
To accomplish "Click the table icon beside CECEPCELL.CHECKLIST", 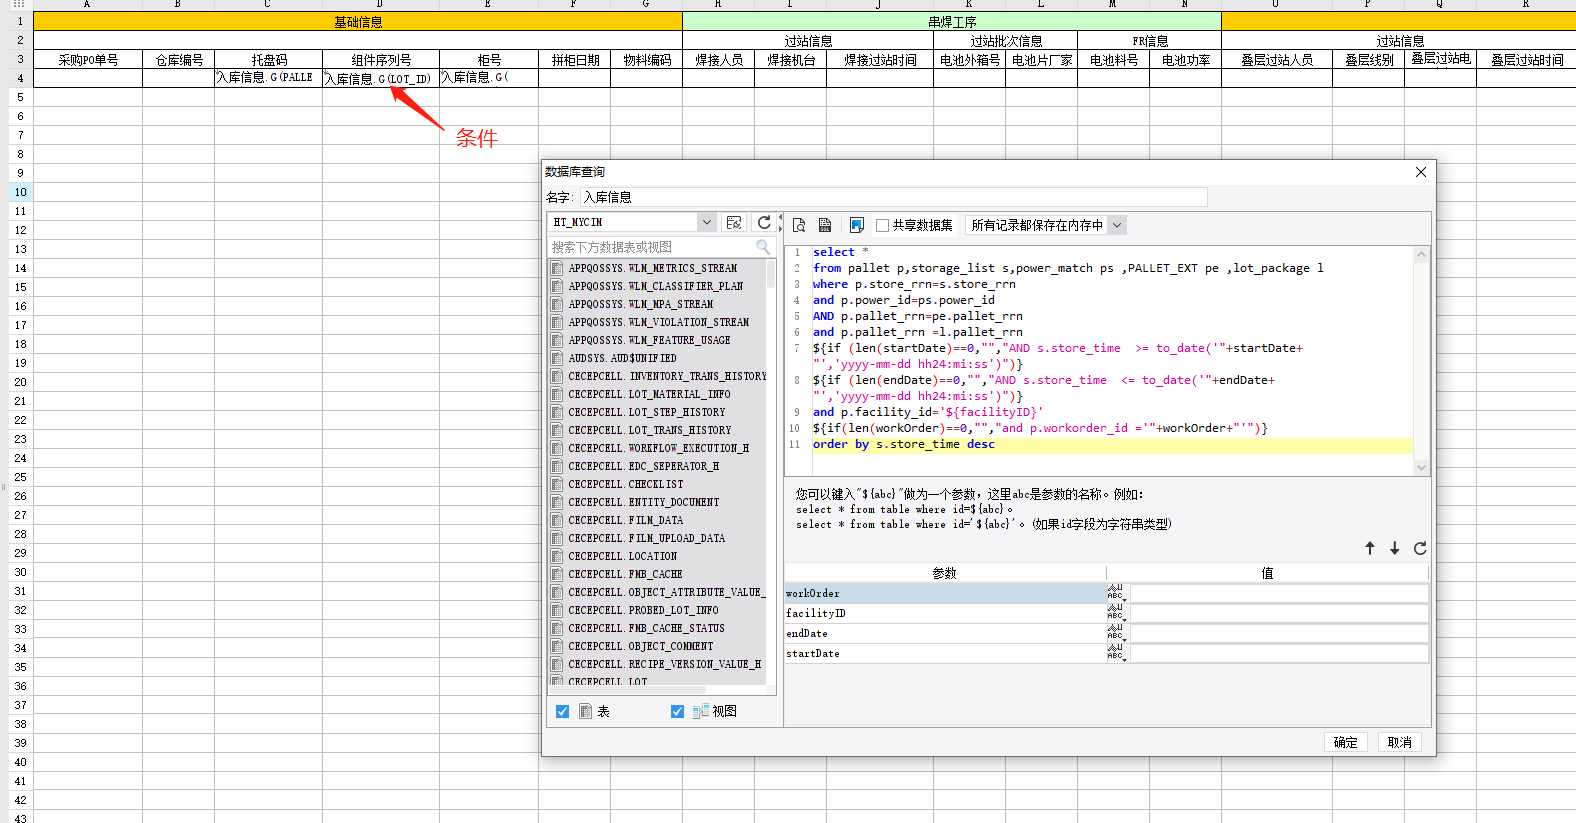I will [x=557, y=484].
